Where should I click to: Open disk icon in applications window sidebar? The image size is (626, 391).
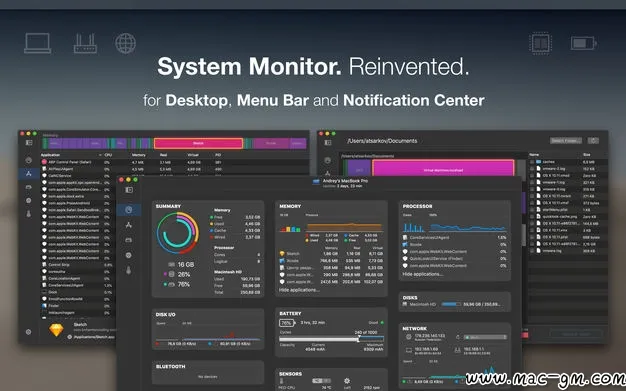[28, 187]
